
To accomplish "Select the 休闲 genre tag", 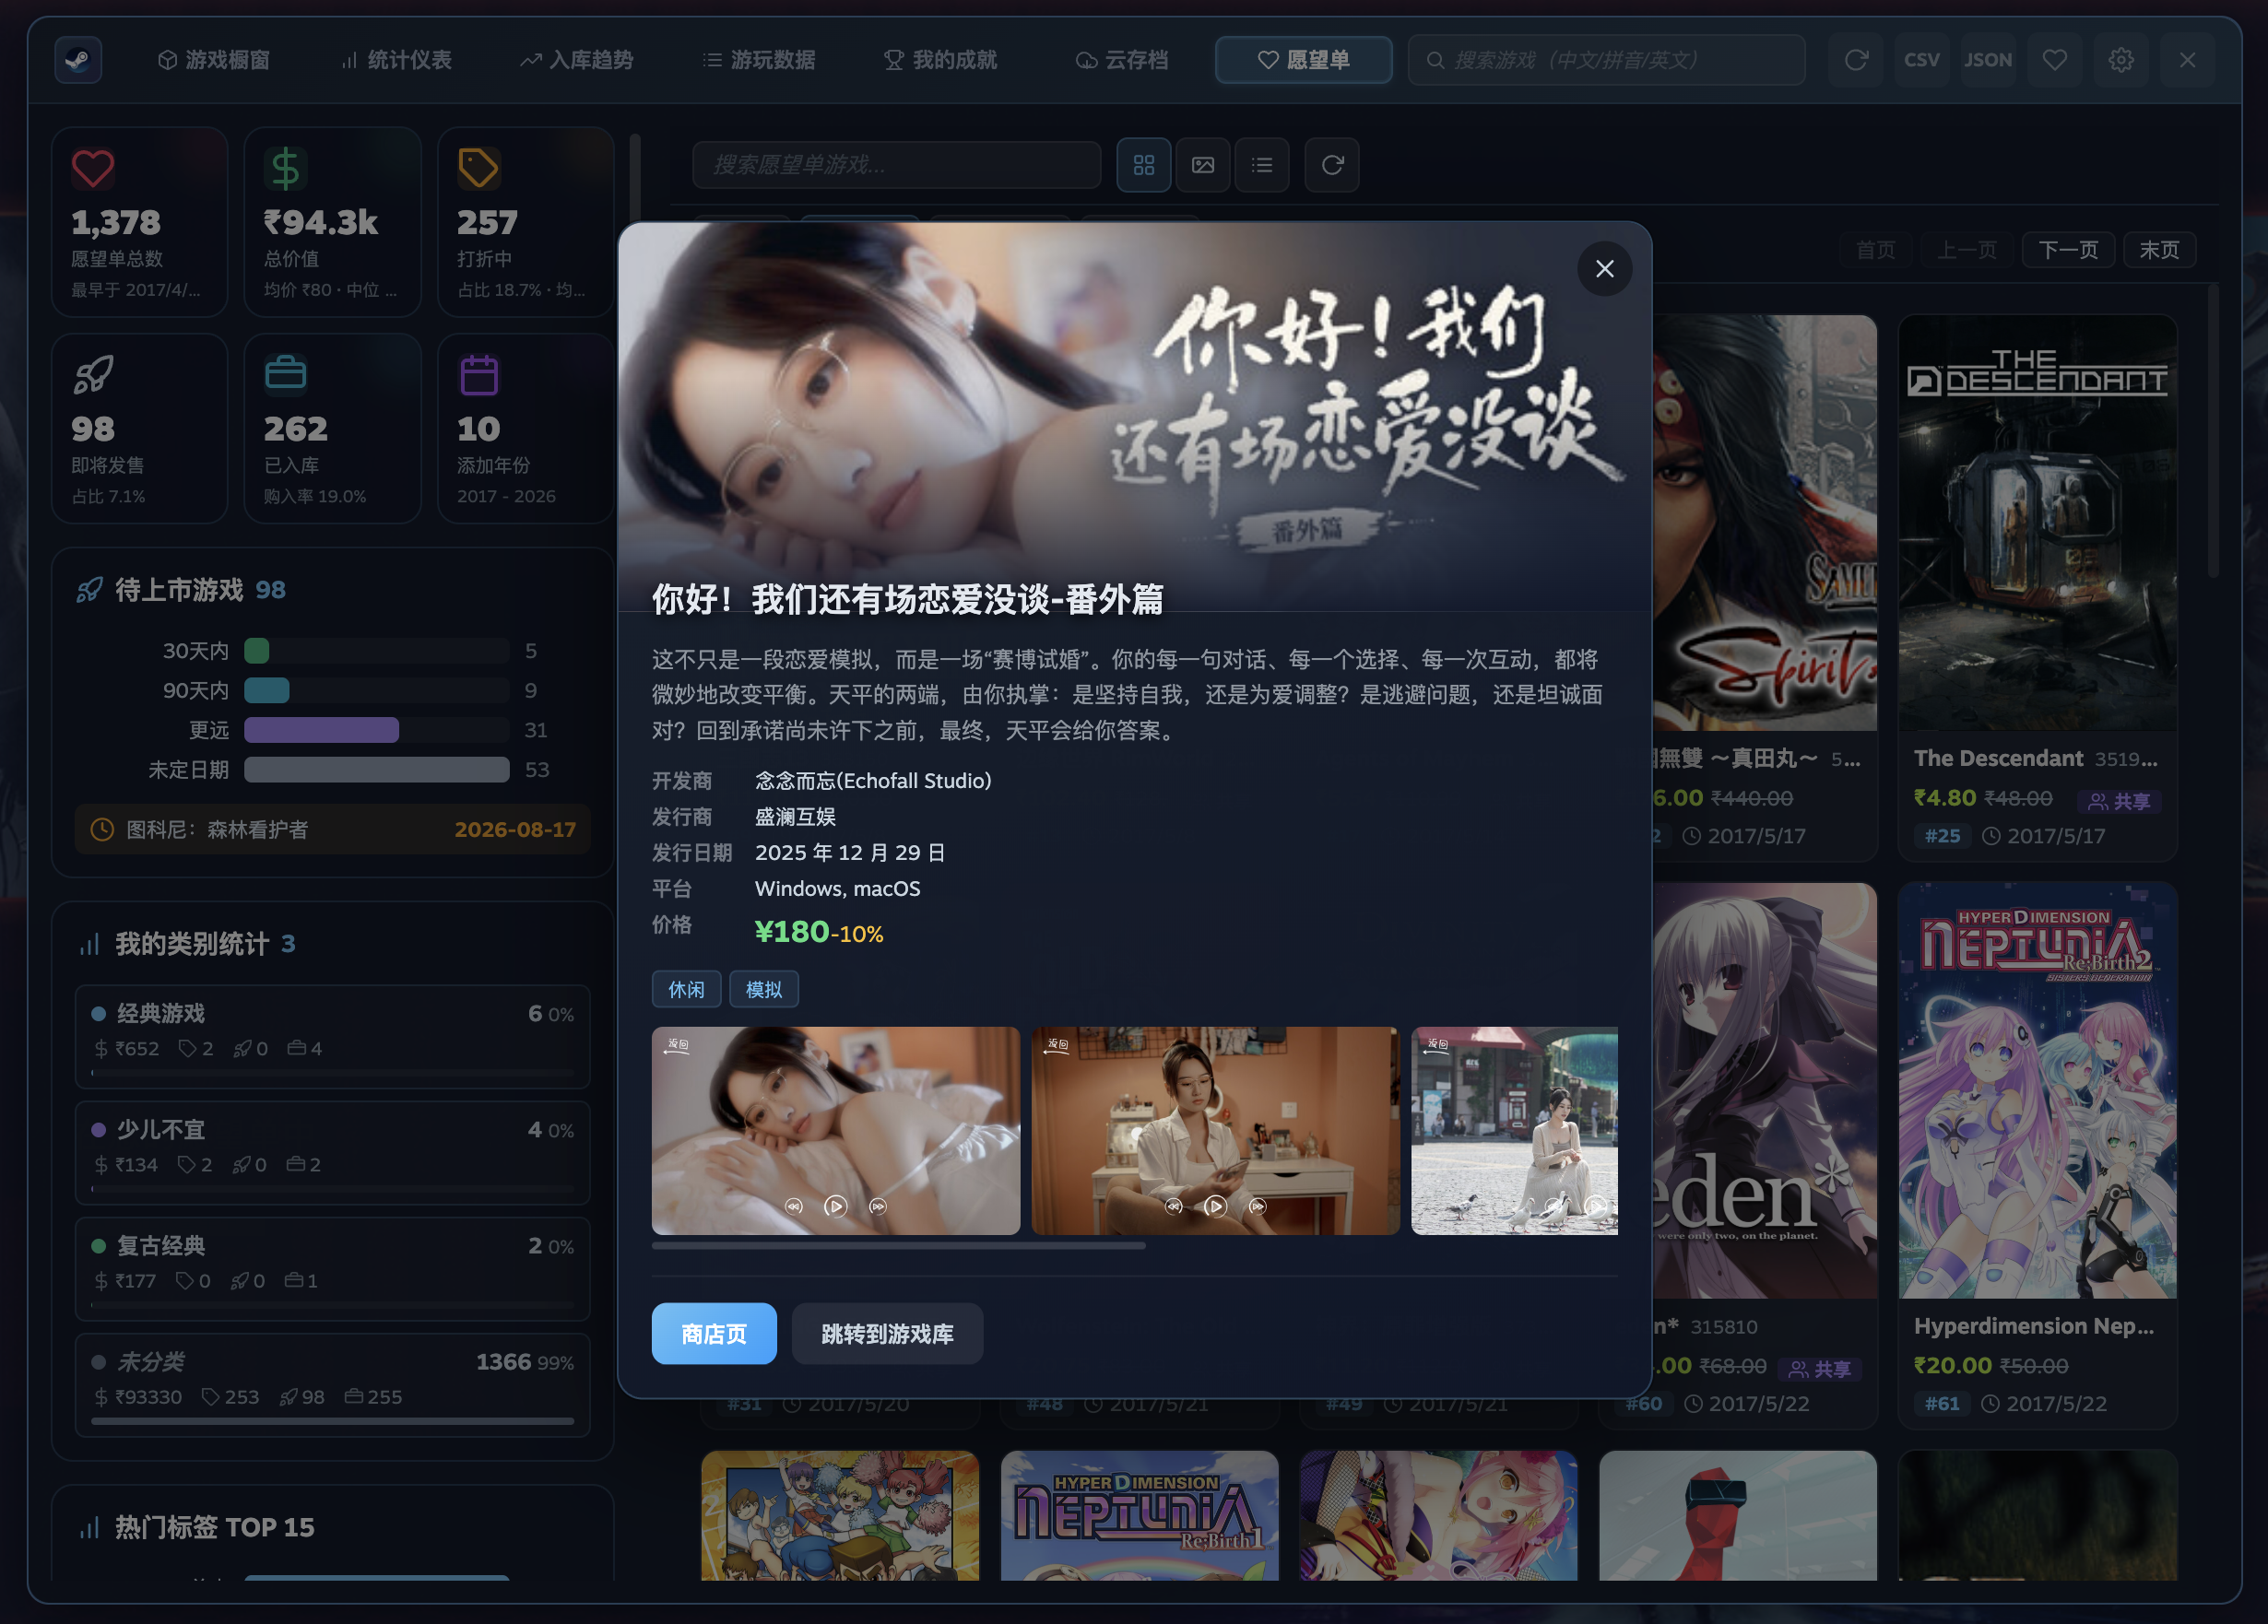I will point(686,990).
